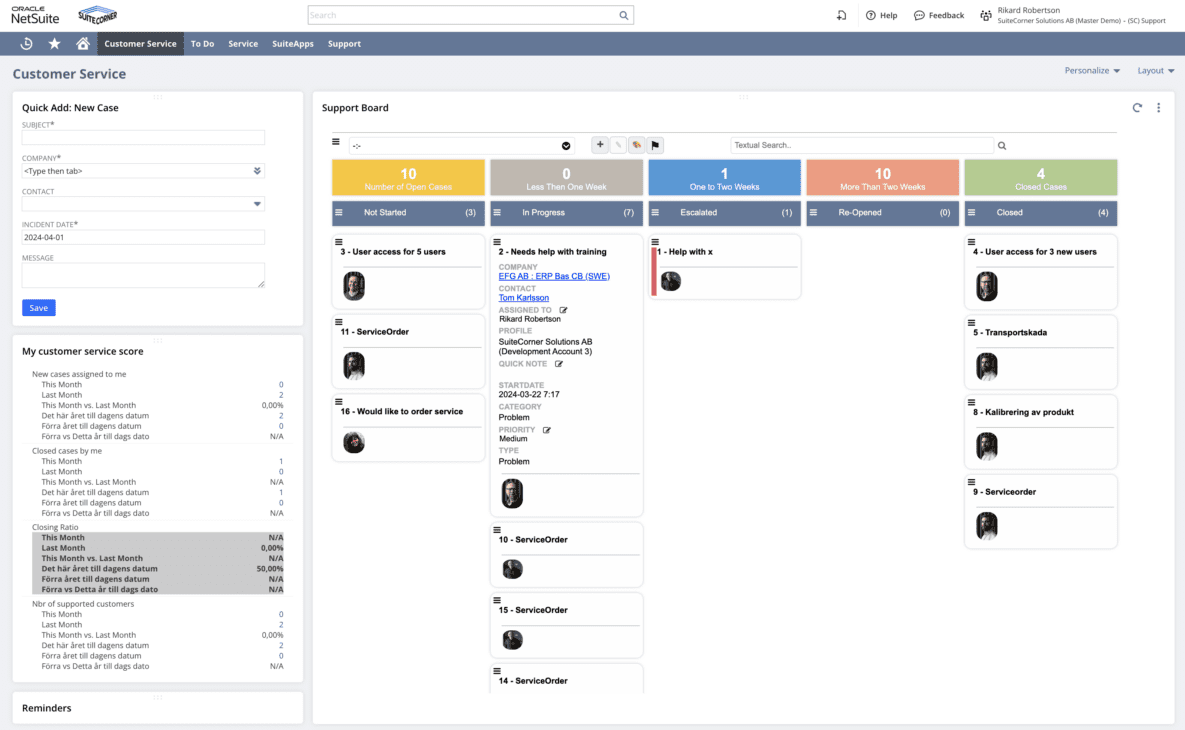
Task: Open card menu for 3 - User access
Action: [339, 242]
